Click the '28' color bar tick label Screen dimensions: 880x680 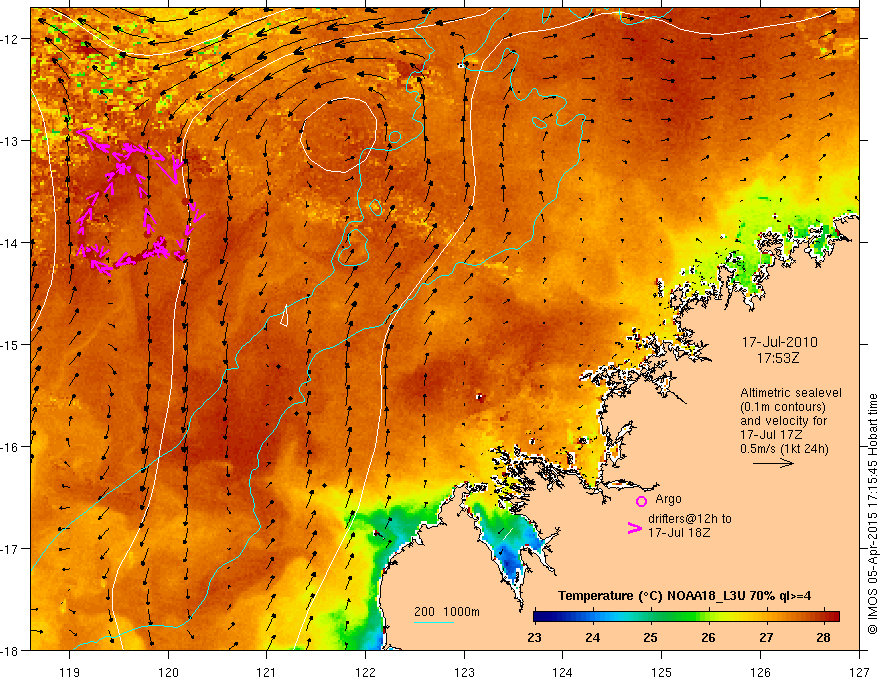(823, 637)
